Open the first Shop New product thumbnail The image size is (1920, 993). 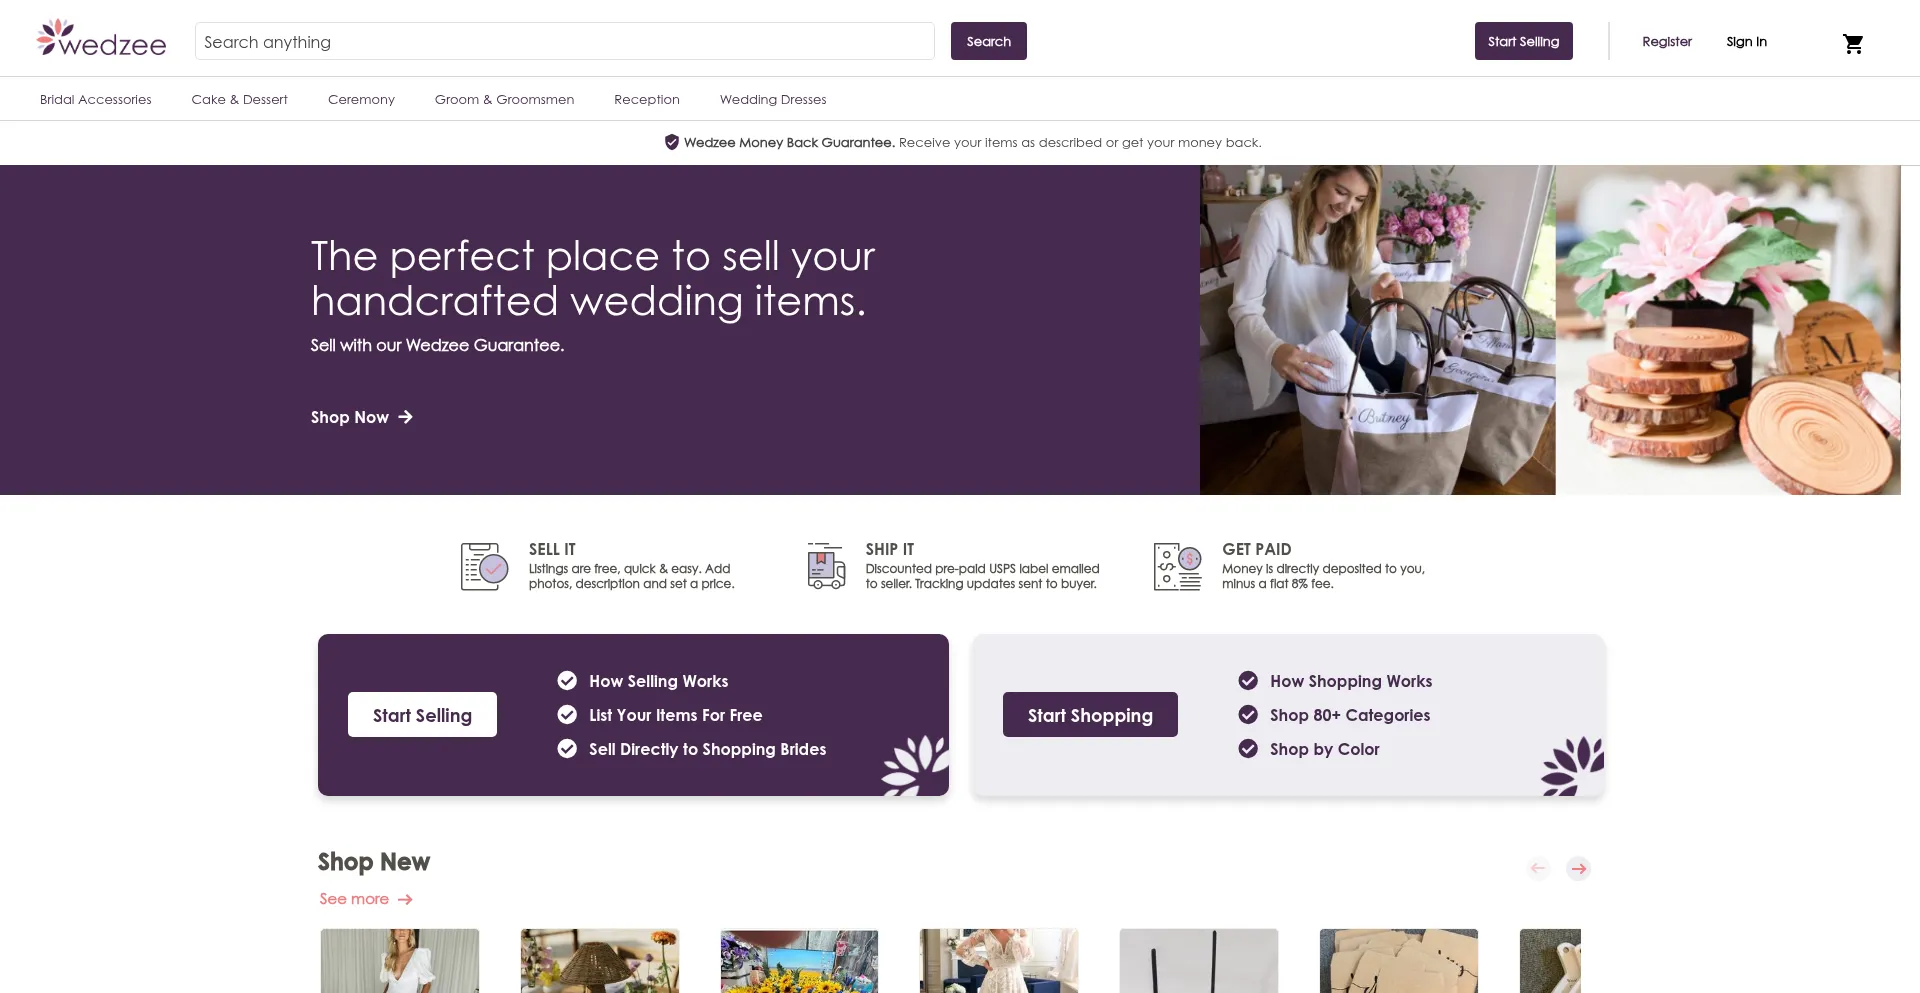400,961
